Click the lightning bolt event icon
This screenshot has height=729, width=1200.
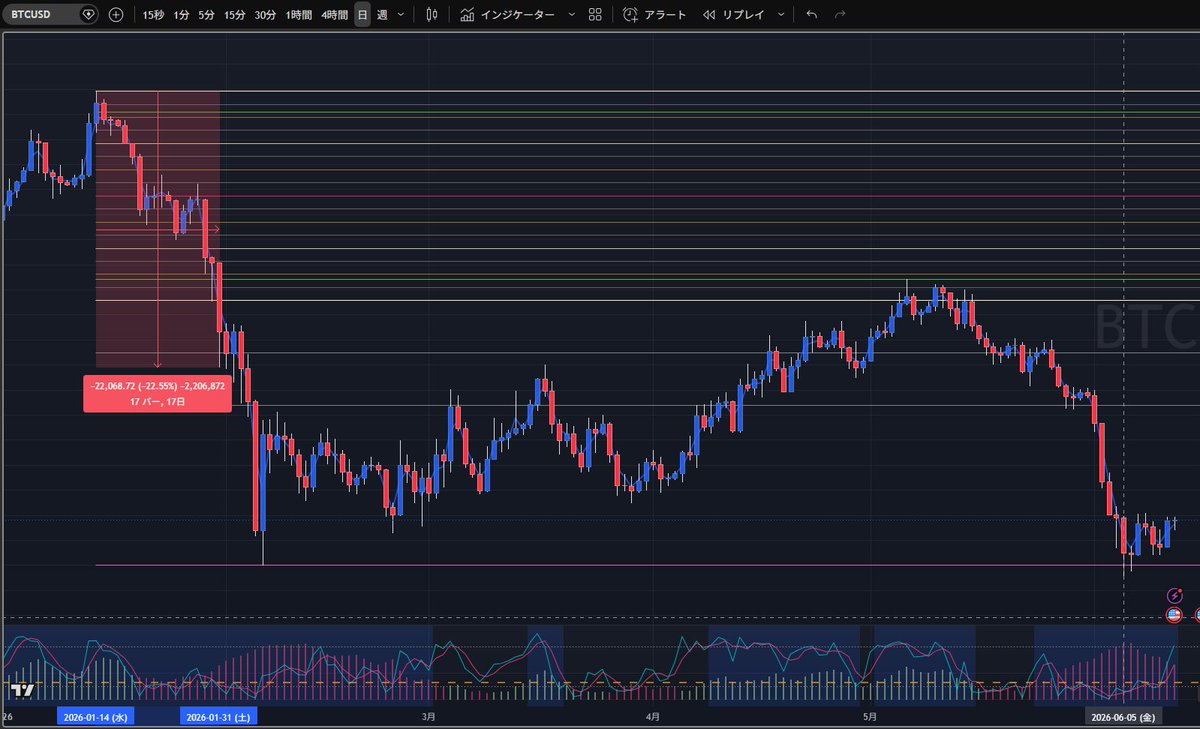(x=1174, y=596)
